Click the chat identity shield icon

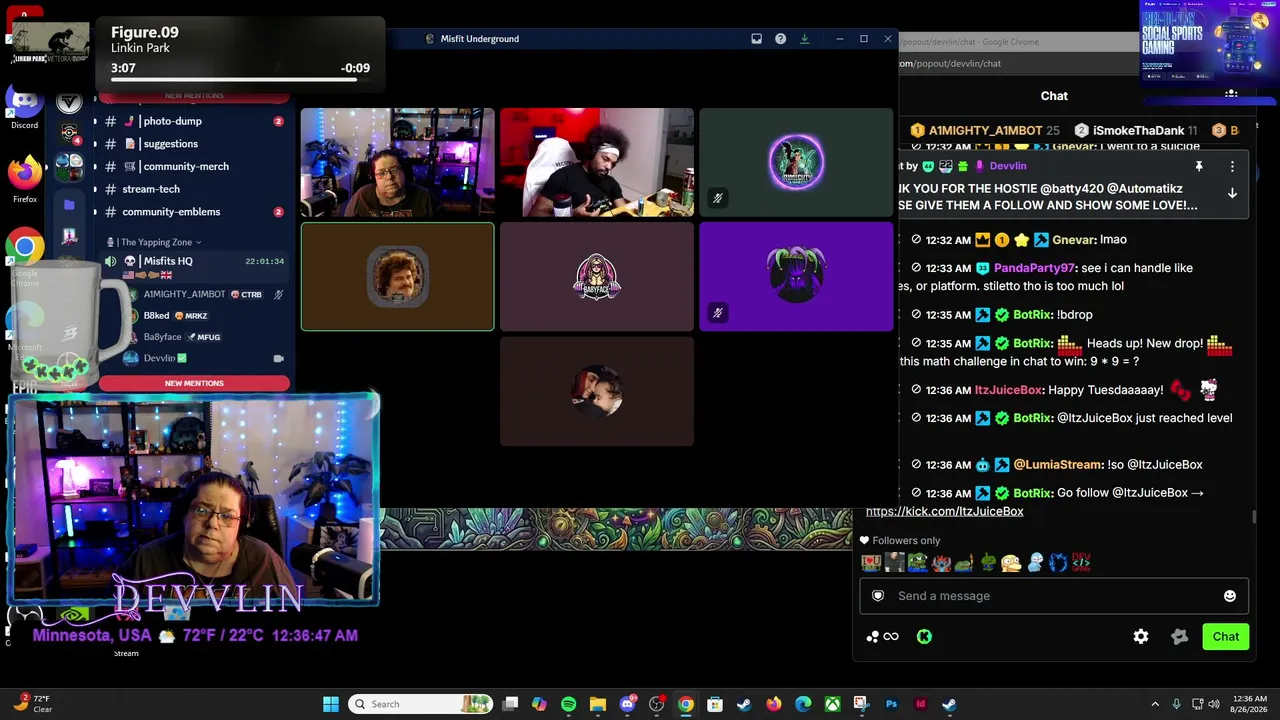pyautogui.click(x=878, y=596)
